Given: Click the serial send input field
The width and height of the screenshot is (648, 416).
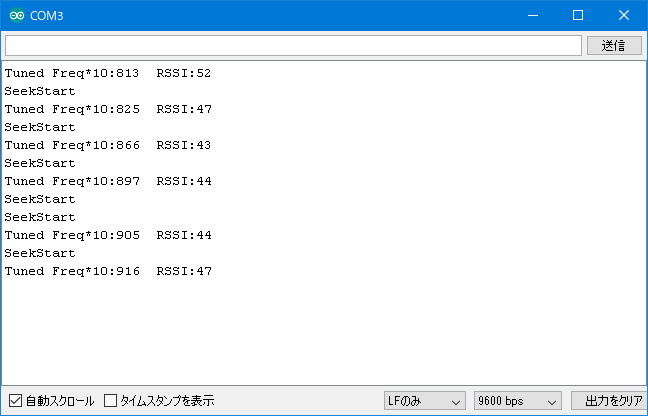Looking at the screenshot, I should click(293, 45).
